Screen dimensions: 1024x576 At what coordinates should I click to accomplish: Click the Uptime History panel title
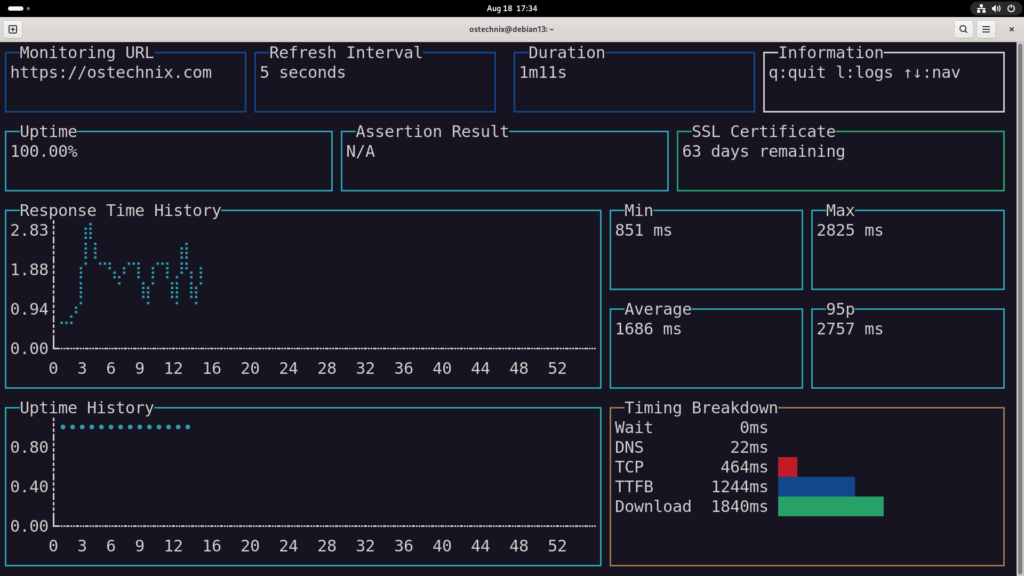(86, 408)
